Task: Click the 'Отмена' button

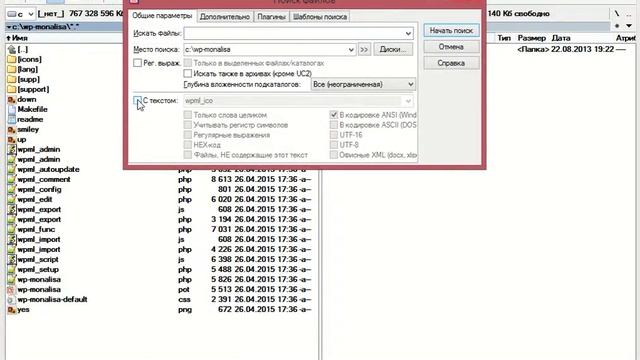Action: pos(451,47)
